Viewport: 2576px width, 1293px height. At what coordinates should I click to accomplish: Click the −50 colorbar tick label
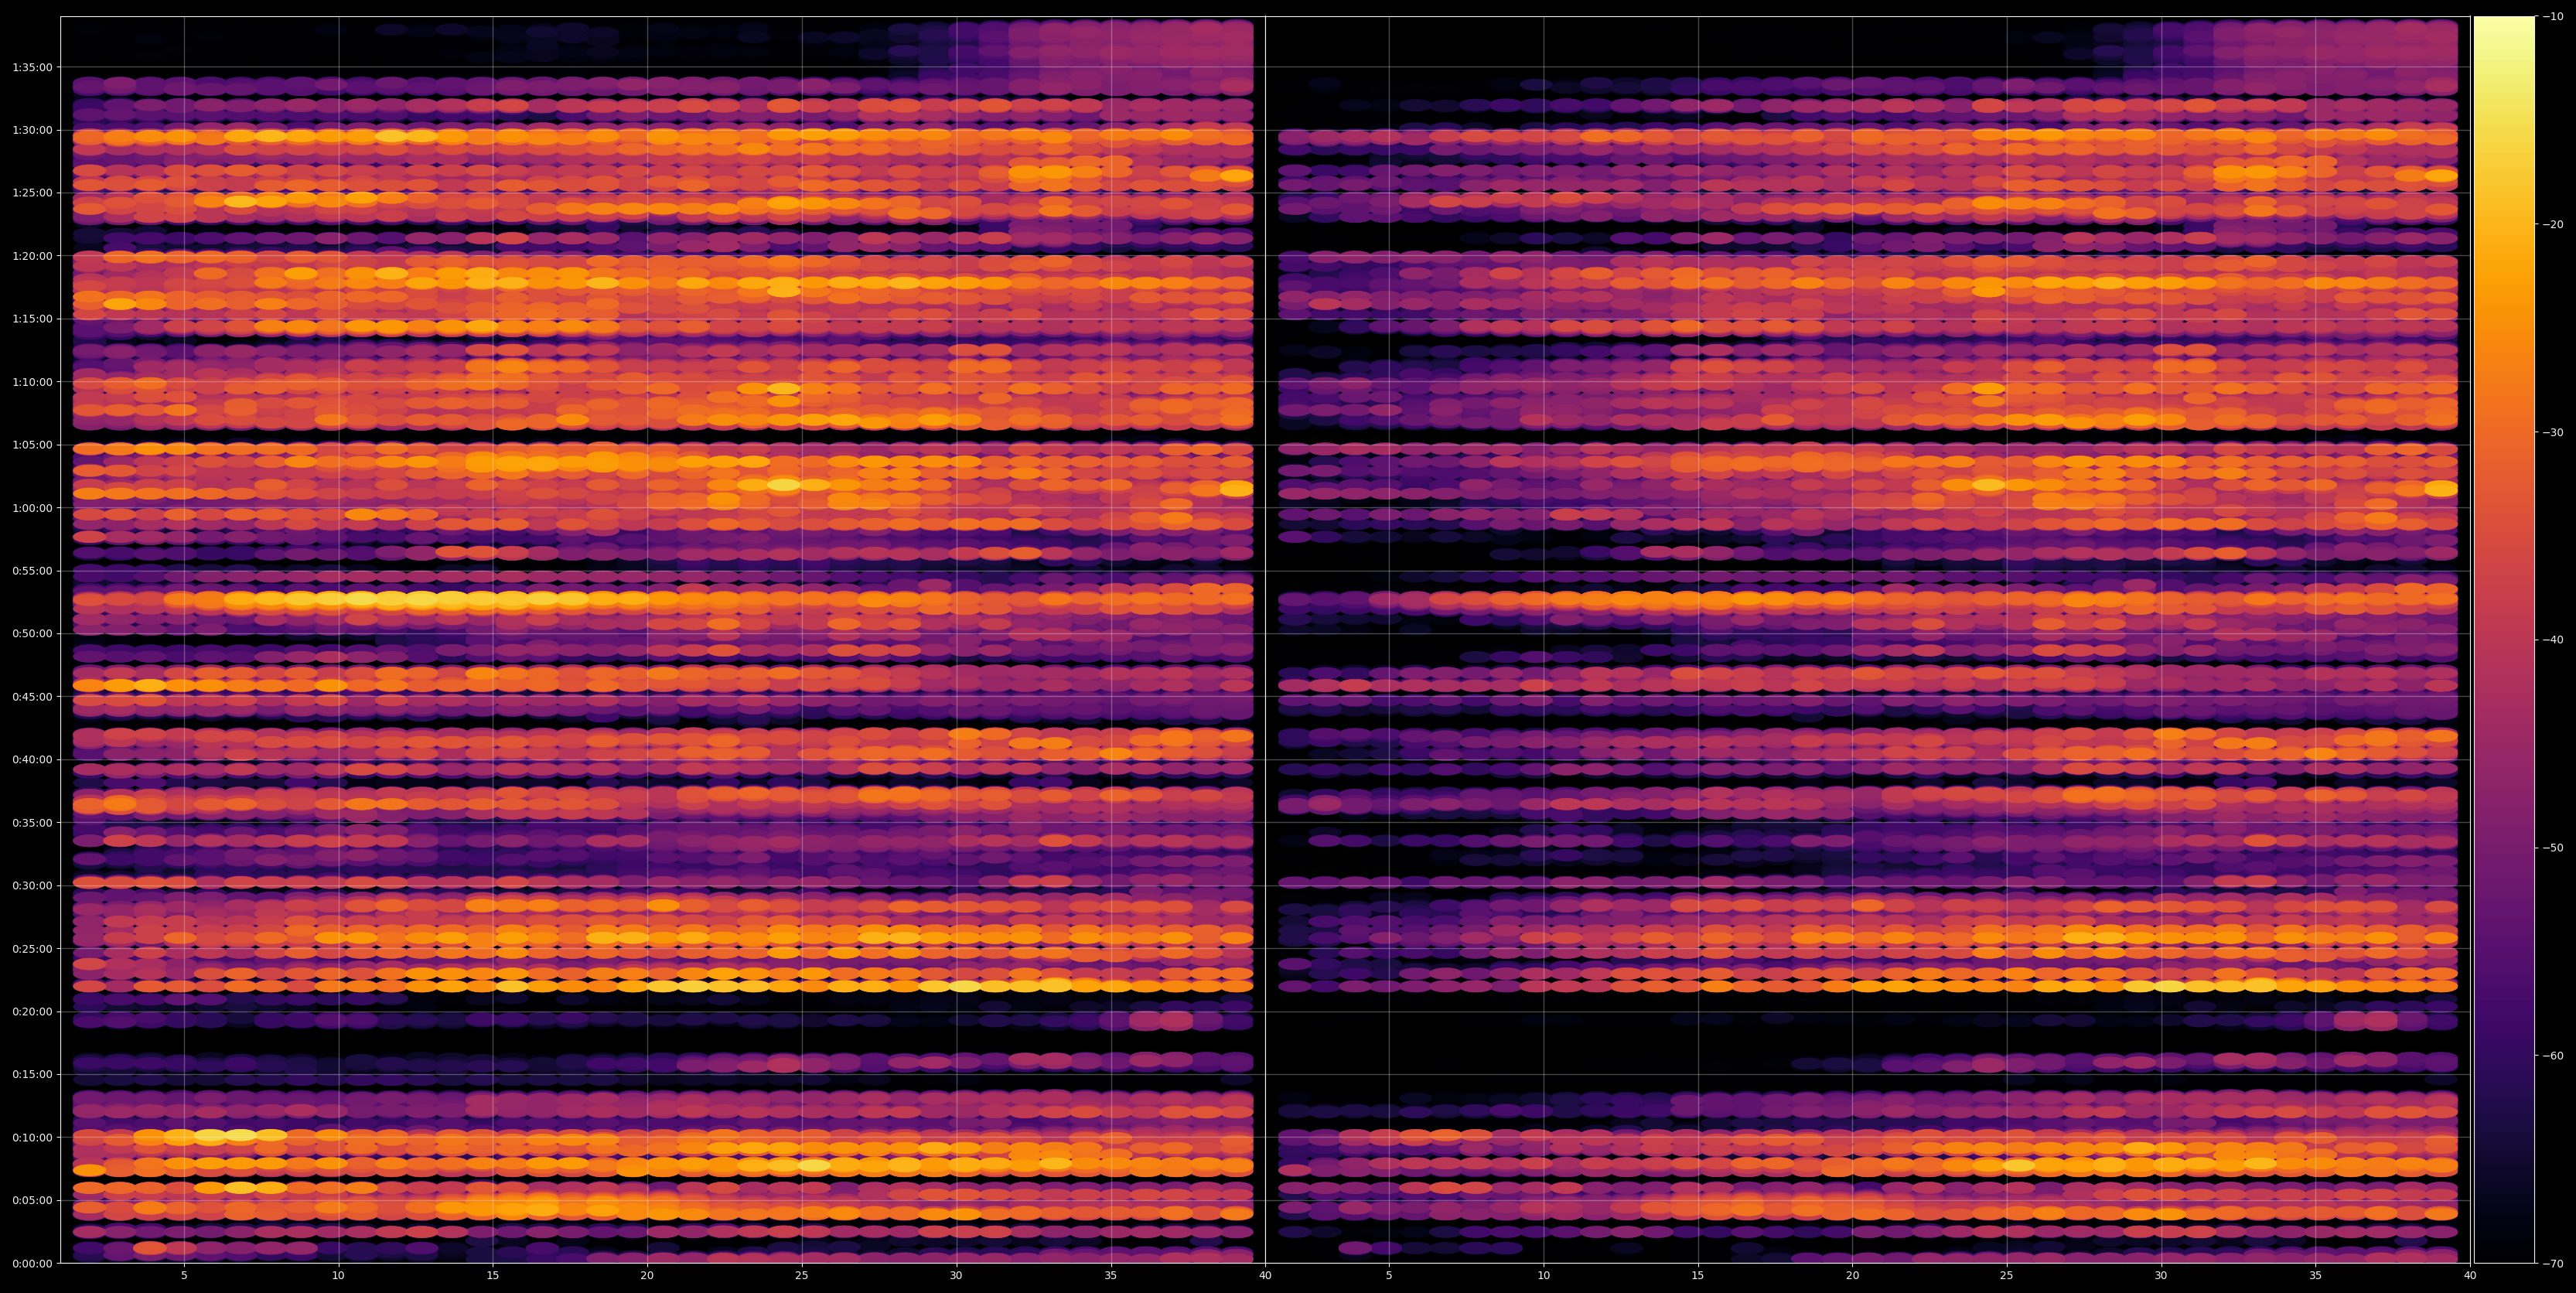coord(2553,847)
